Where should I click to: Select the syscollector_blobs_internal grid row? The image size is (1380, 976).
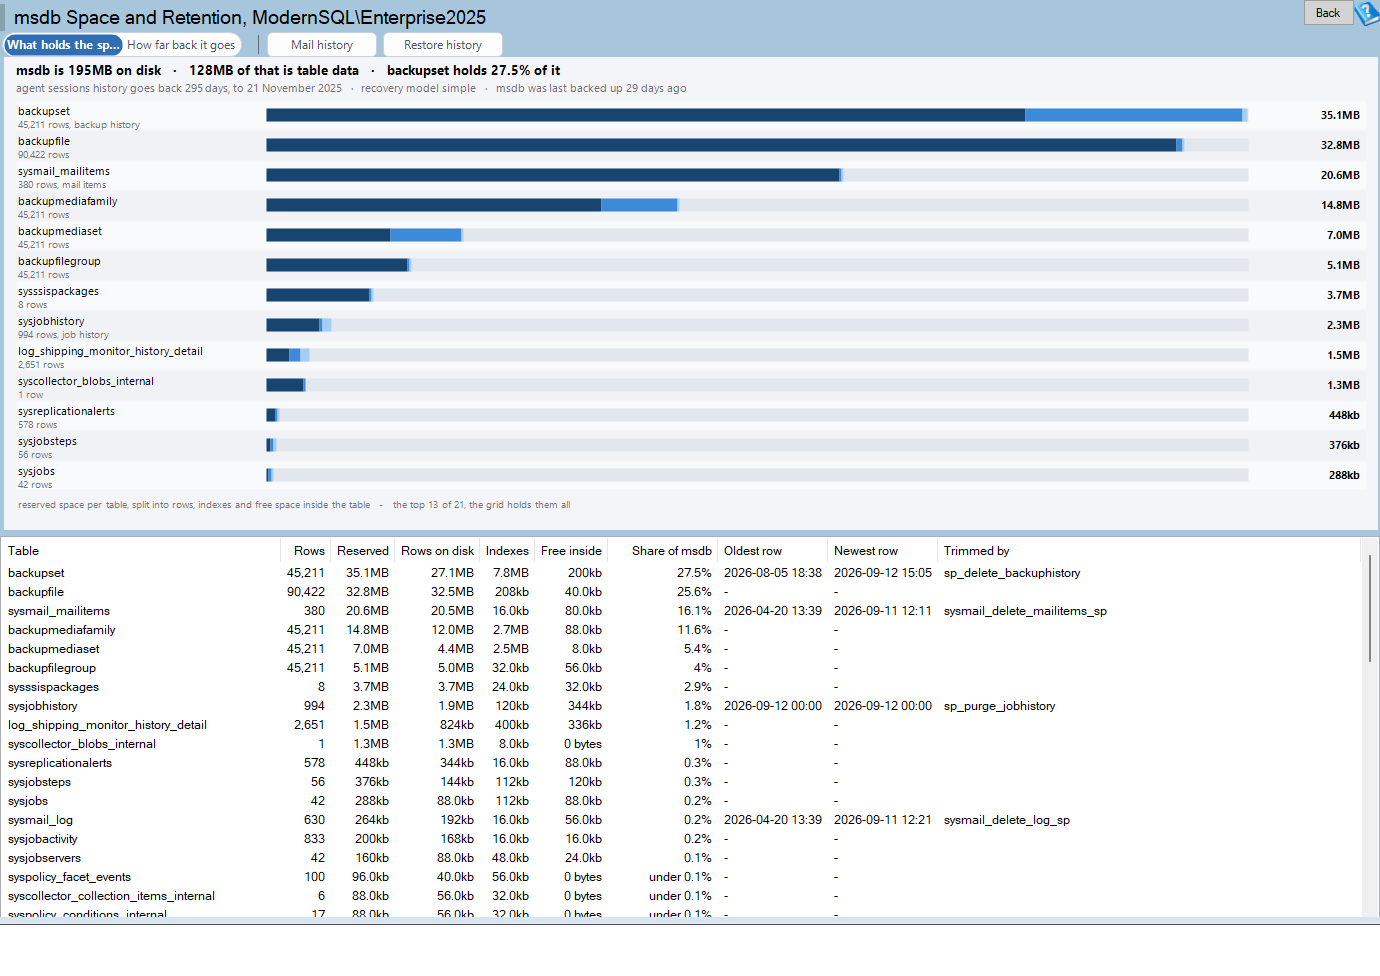tap(682, 744)
